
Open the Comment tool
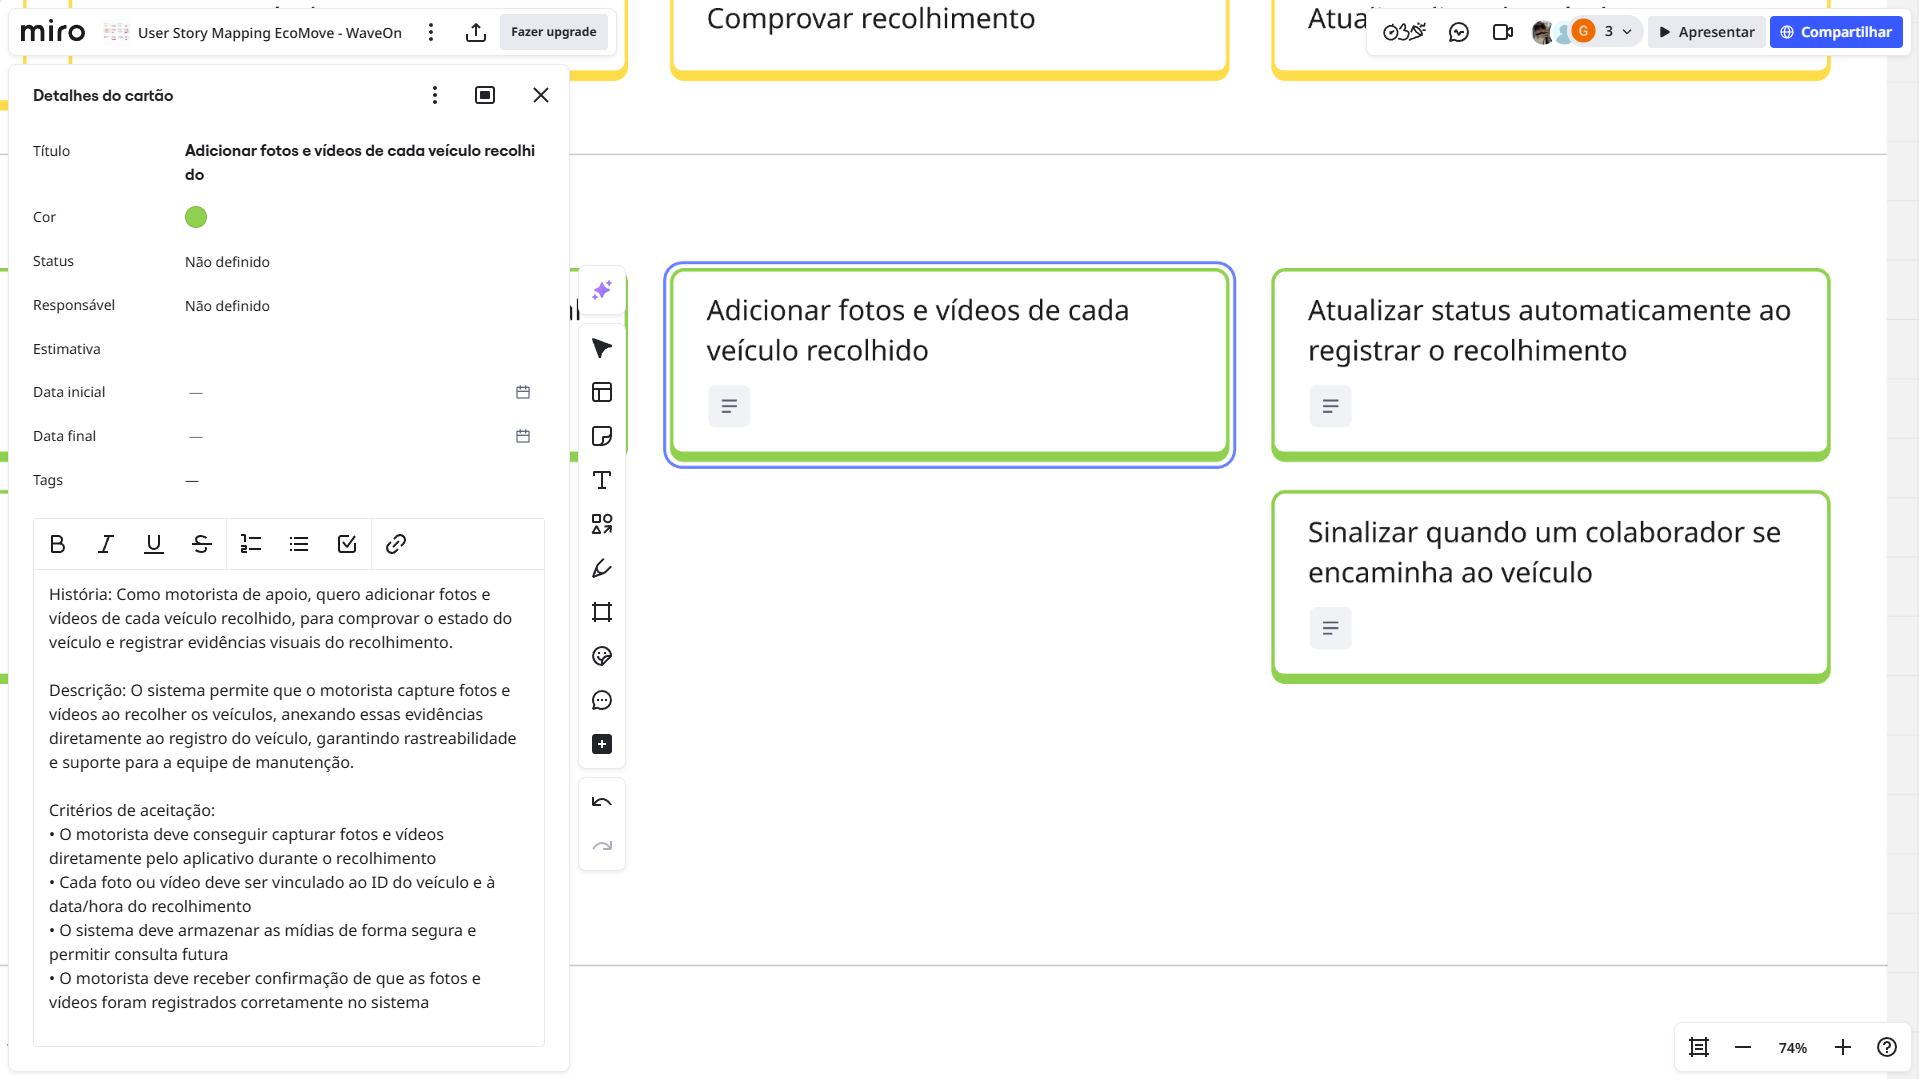[x=601, y=700]
